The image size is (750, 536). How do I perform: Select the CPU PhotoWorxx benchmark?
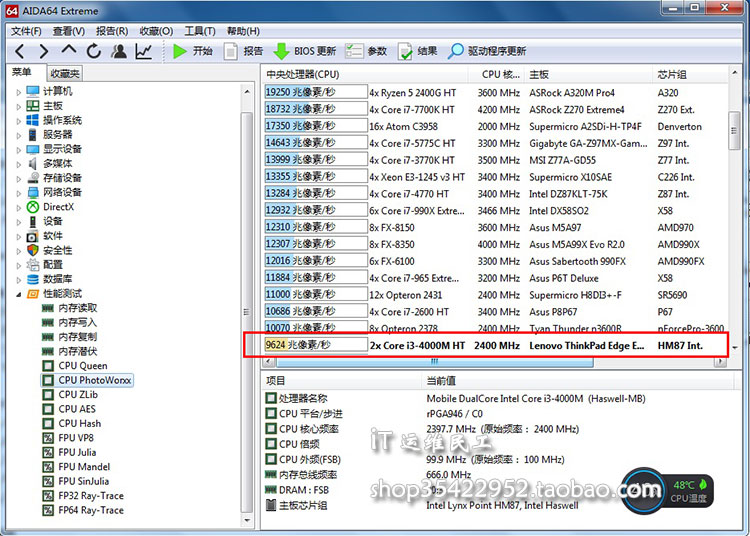pyautogui.click(x=87, y=380)
